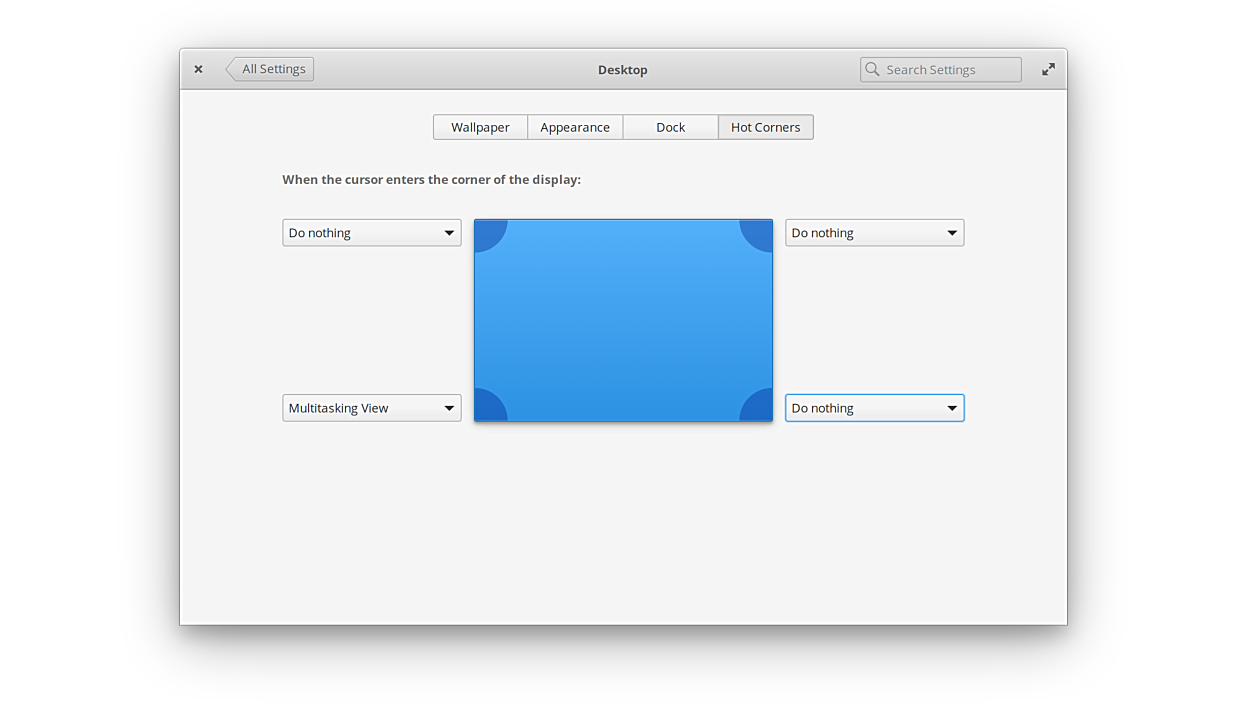Screen dimensions: 1248x702
Task: Click the bottom-left hot corner indicator in preview
Action: coord(487,408)
